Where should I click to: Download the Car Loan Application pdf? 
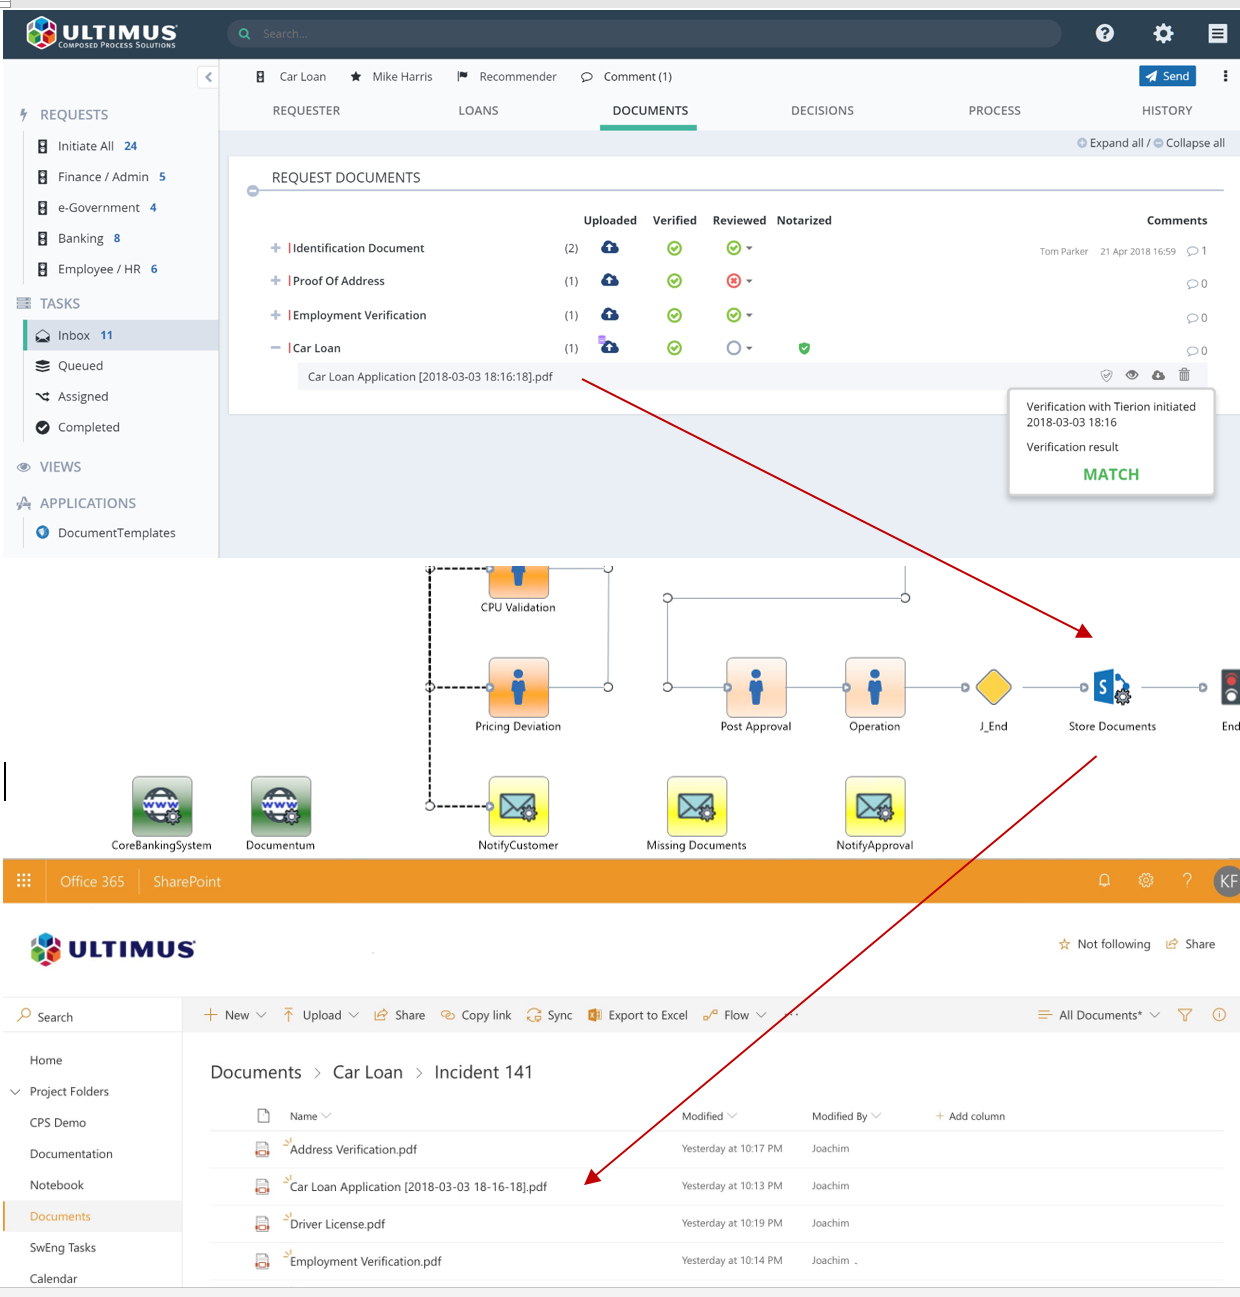(1158, 375)
